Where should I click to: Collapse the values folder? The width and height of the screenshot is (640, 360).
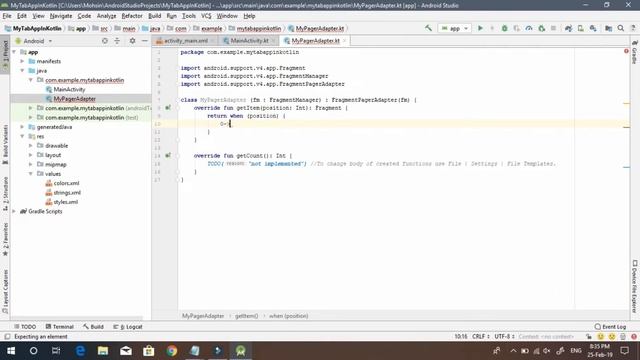[x=31, y=174]
